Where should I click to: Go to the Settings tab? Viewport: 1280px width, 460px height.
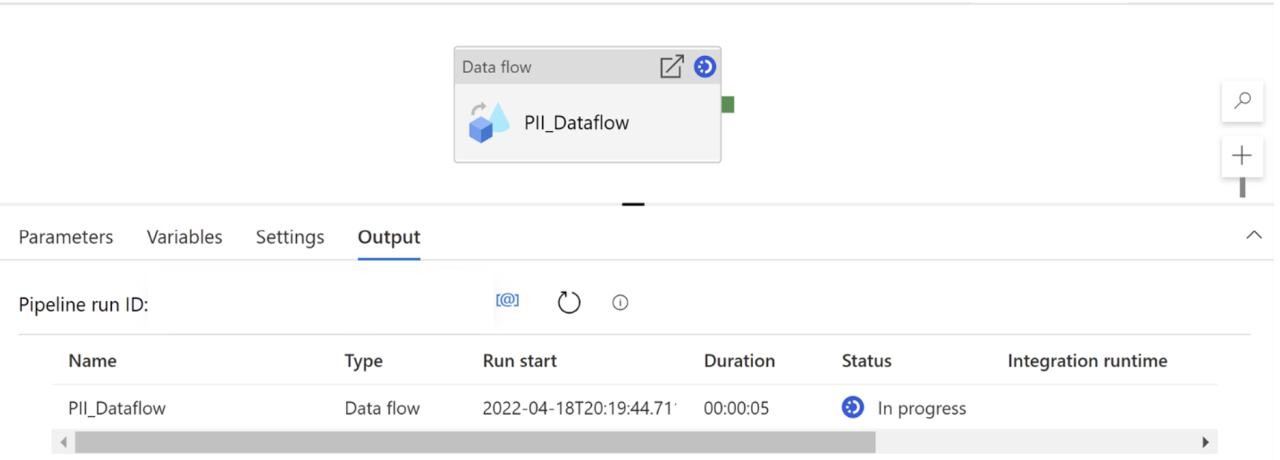290,237
